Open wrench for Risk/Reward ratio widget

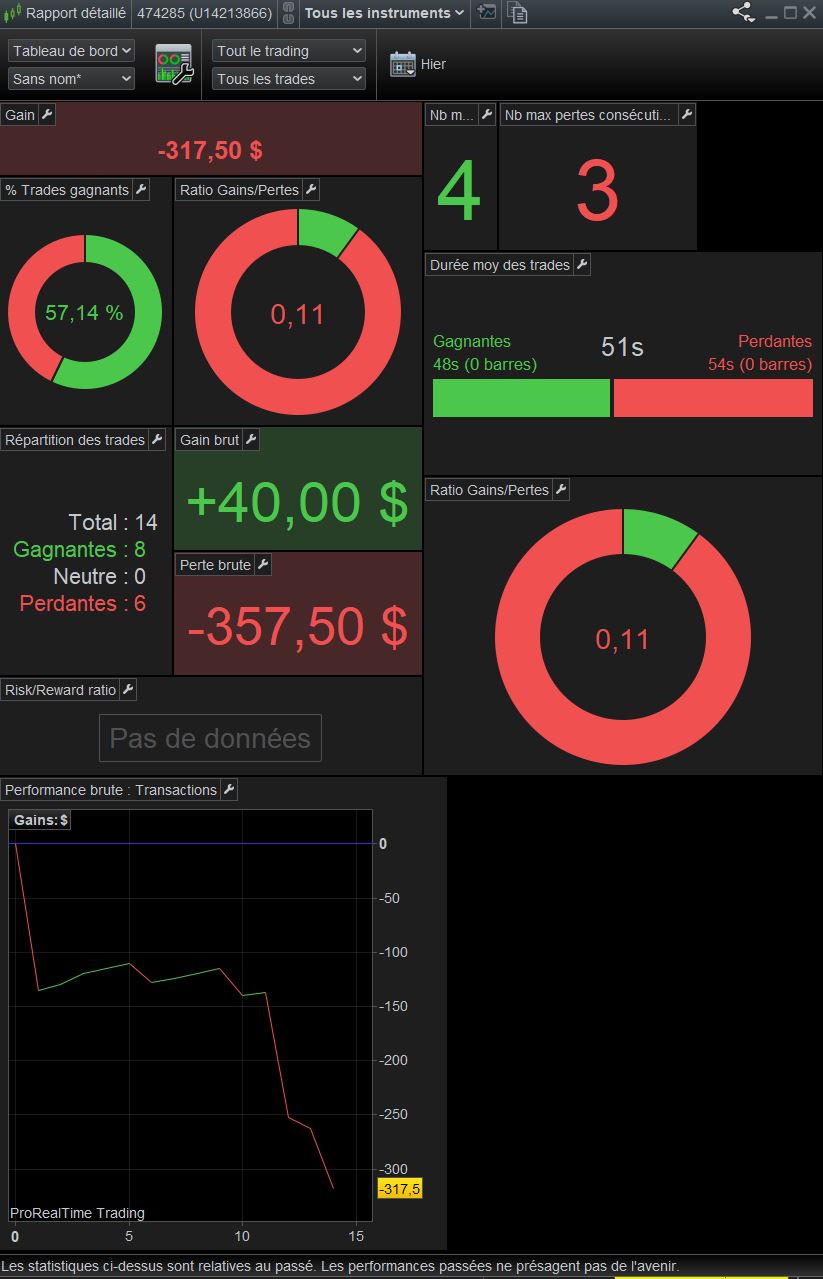128,690
